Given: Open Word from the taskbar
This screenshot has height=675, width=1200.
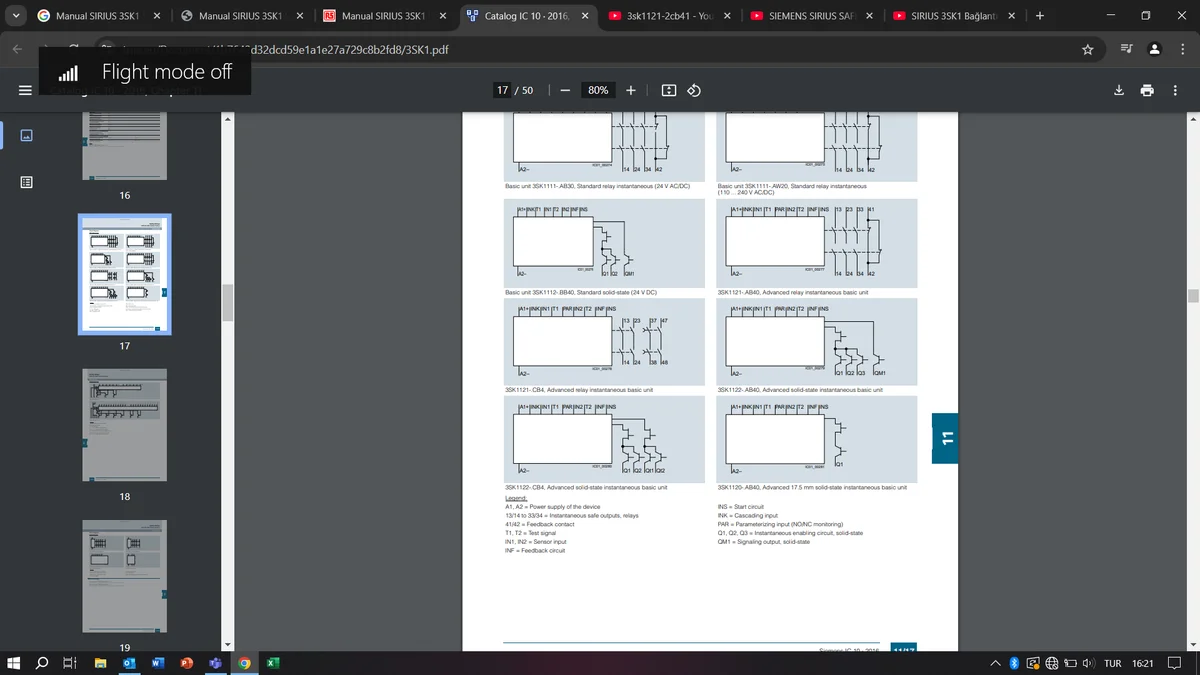Looking at the screenshot, I should coord(157,663).
